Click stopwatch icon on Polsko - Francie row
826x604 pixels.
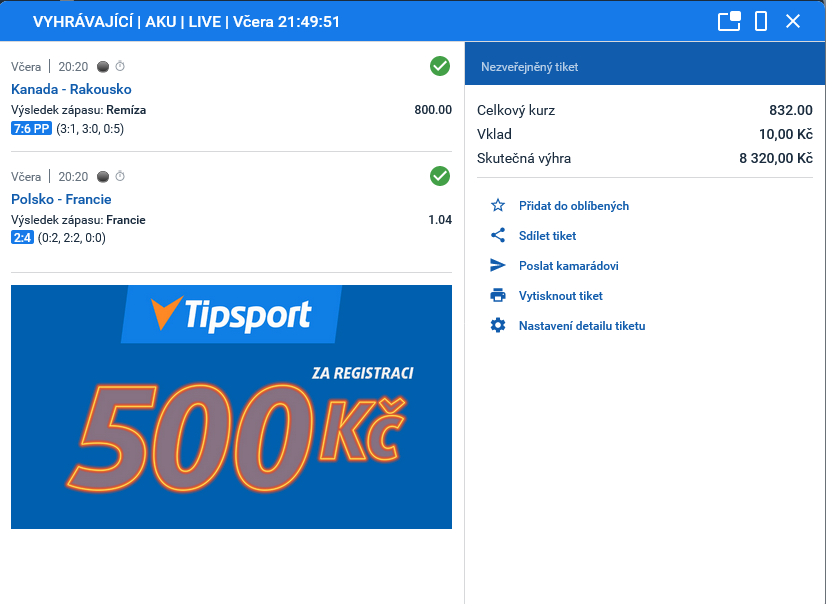[x=120, y=177]
